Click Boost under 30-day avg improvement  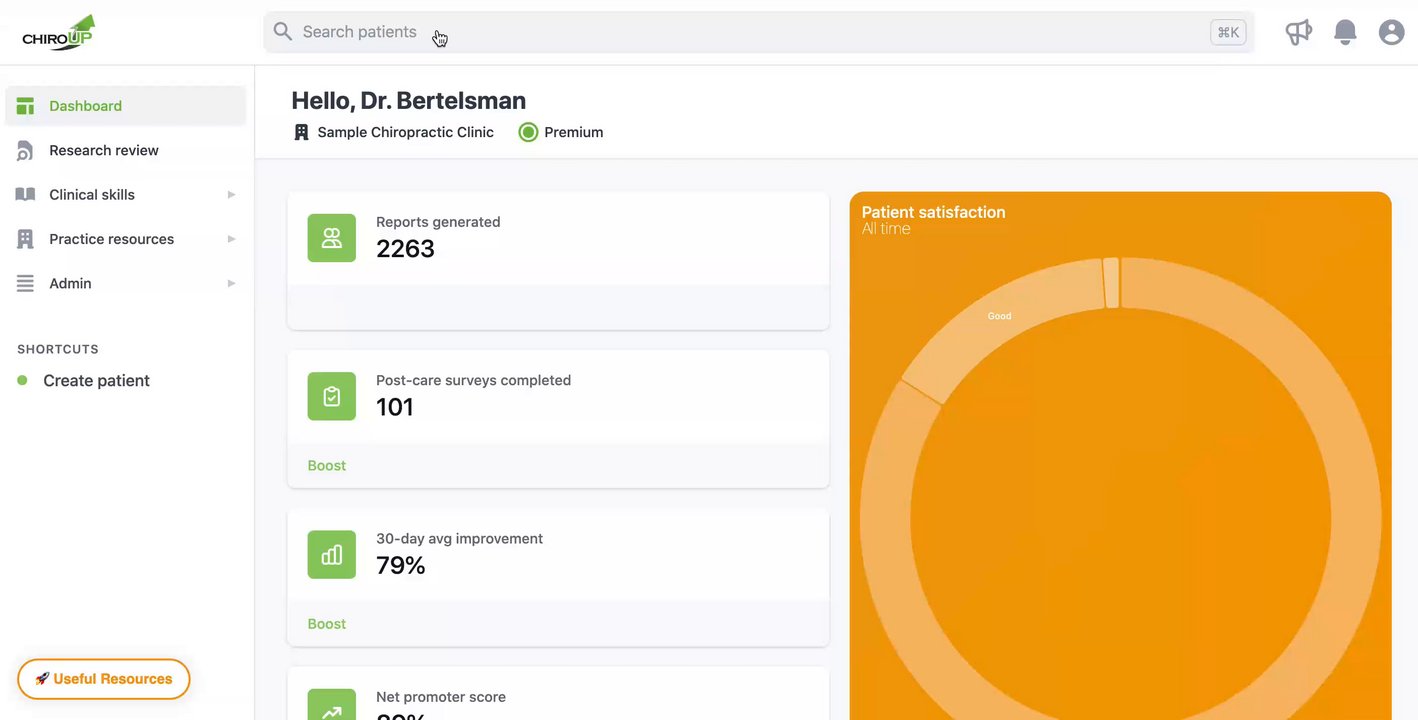click(326, 623)
